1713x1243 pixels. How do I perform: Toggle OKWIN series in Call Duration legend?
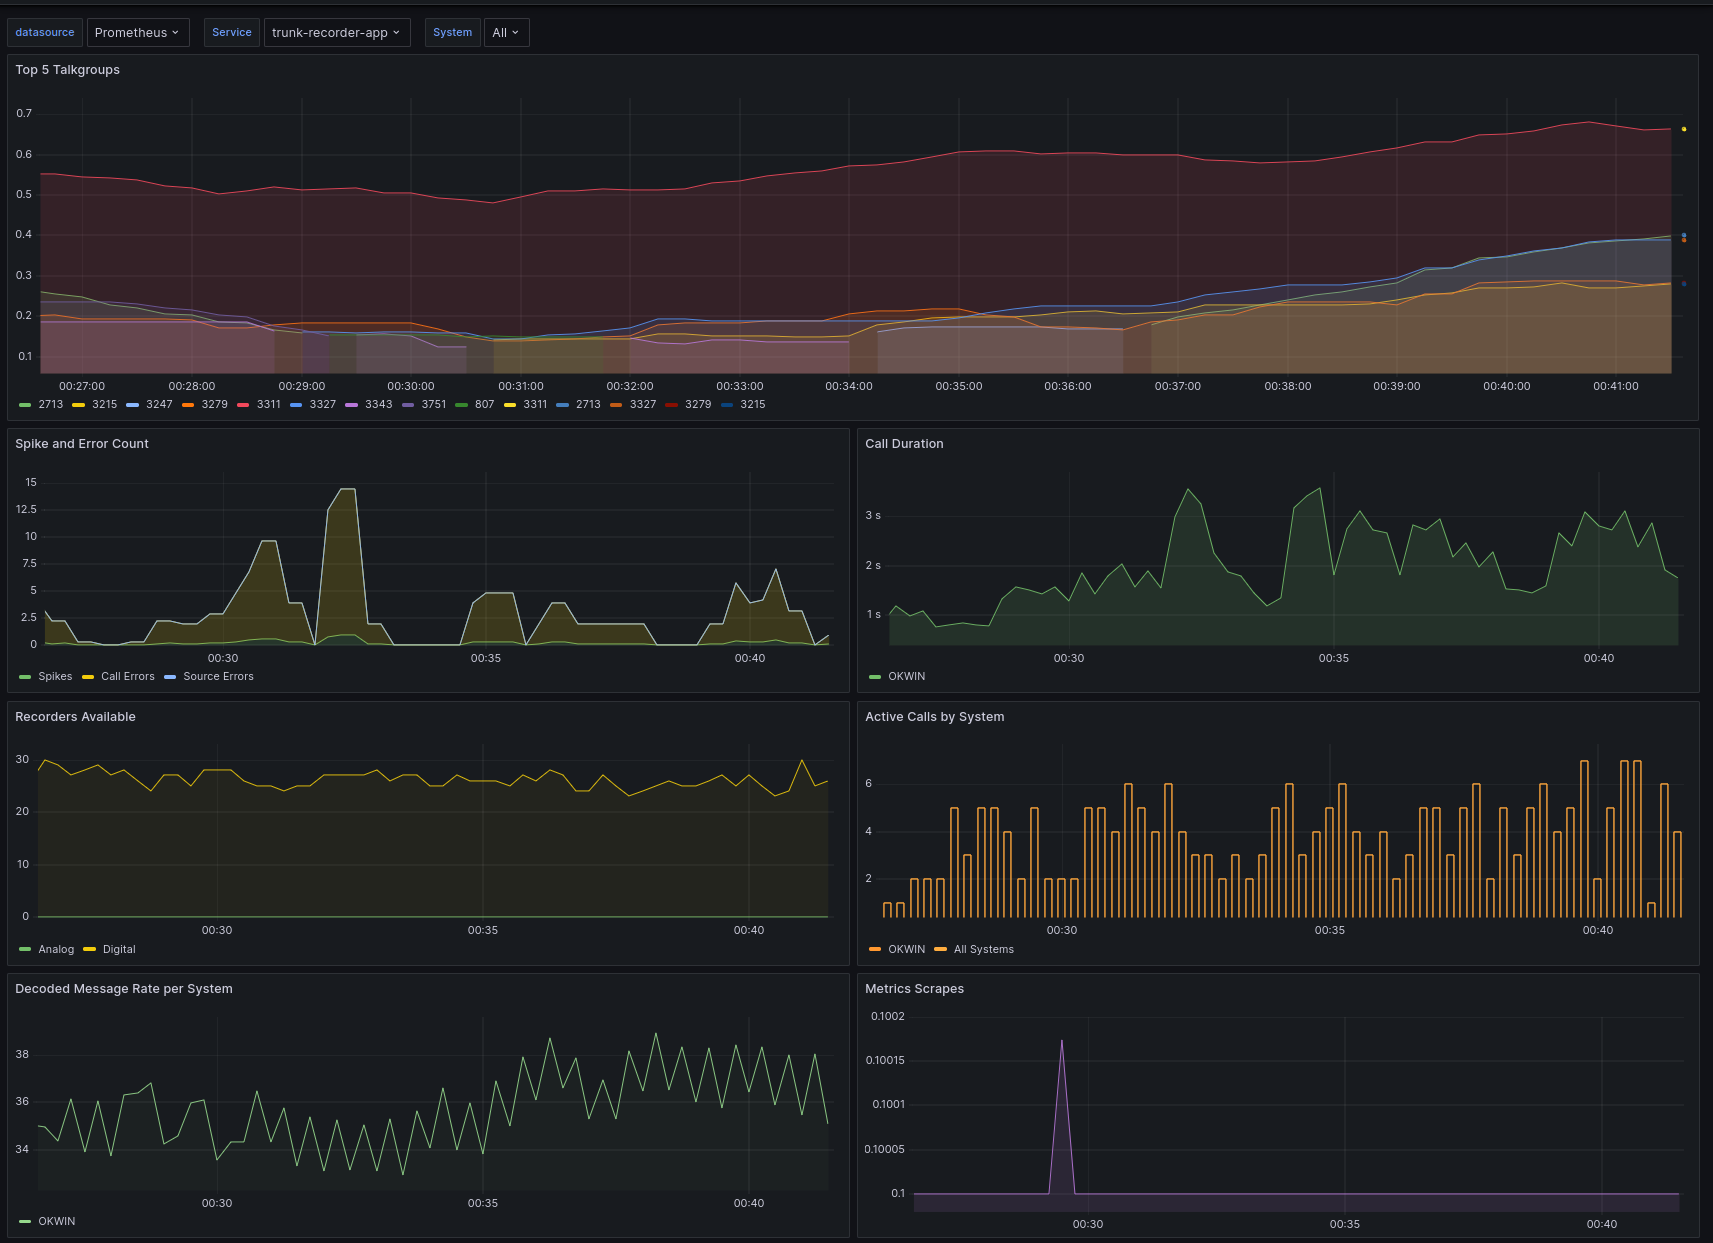pos(906,677)
